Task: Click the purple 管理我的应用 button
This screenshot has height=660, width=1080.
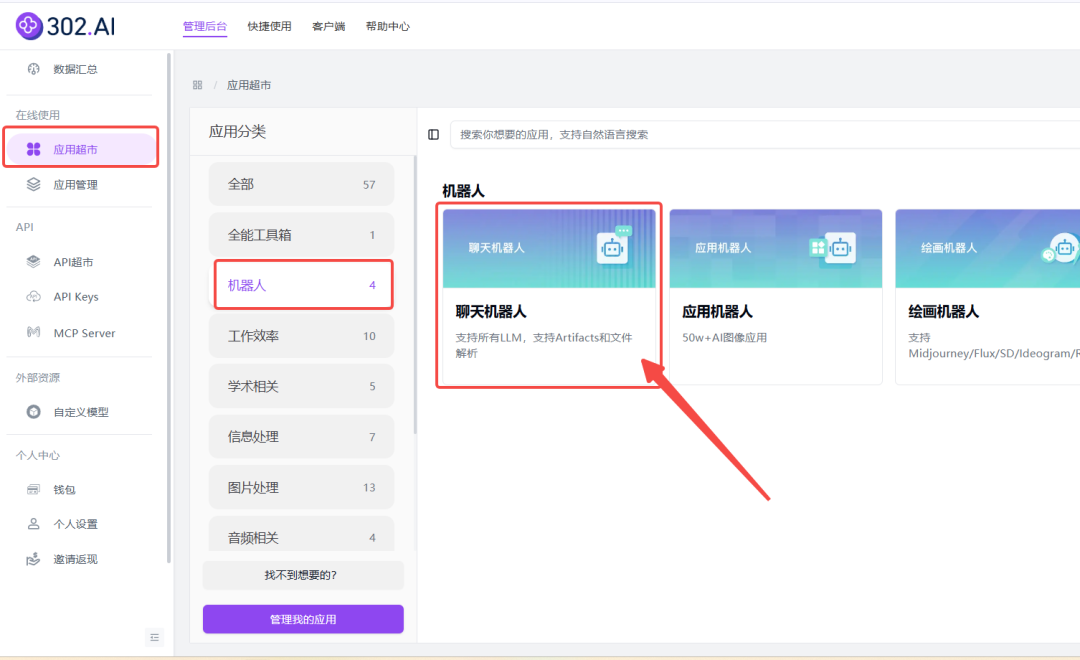Action: coord(303,619)
